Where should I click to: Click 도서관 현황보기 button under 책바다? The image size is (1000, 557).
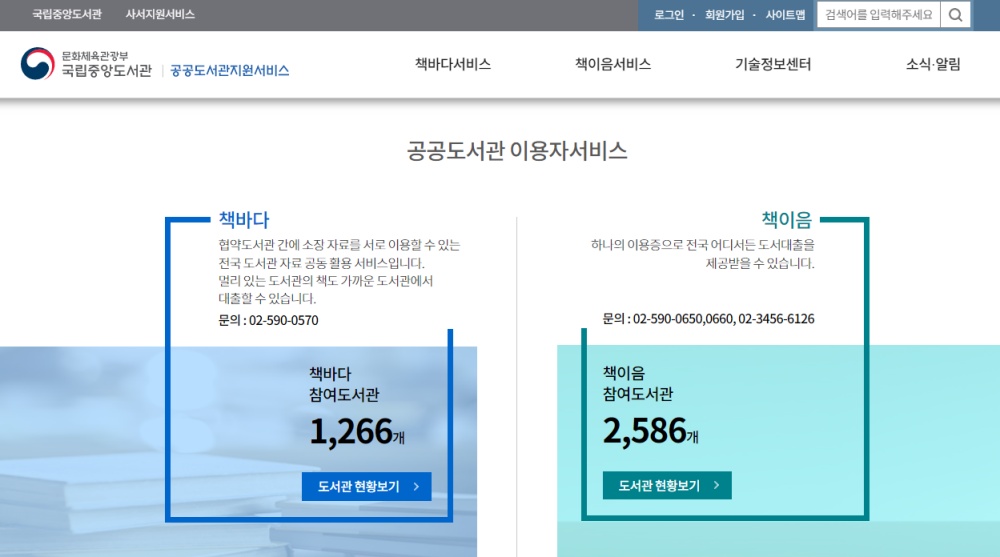(367, 487)
